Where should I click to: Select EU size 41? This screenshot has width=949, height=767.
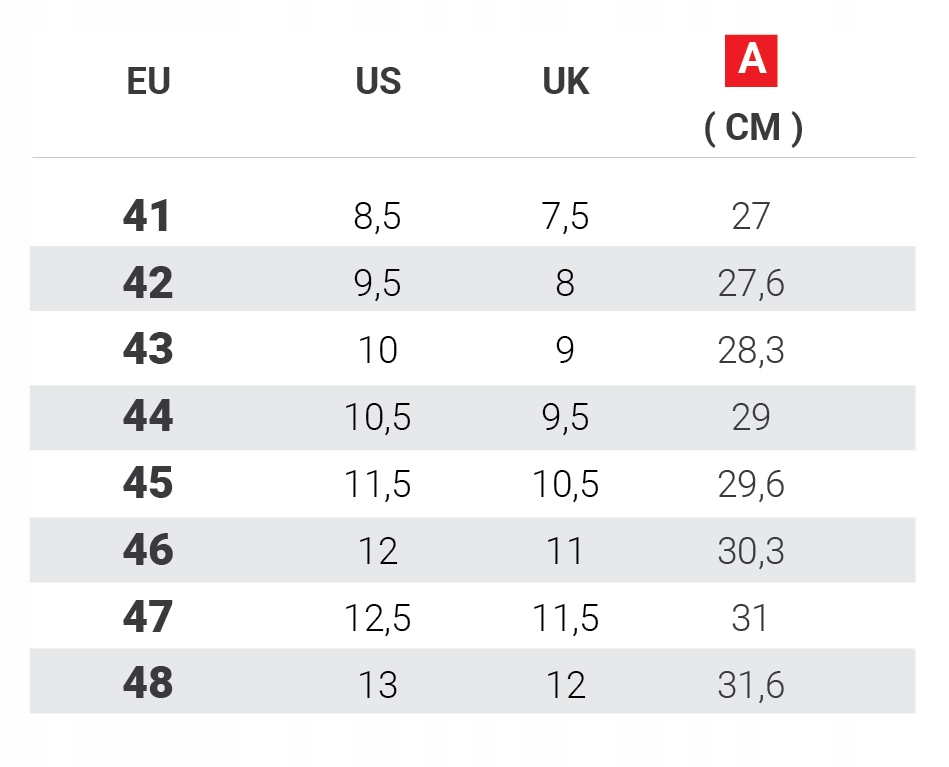click(148, 217)
